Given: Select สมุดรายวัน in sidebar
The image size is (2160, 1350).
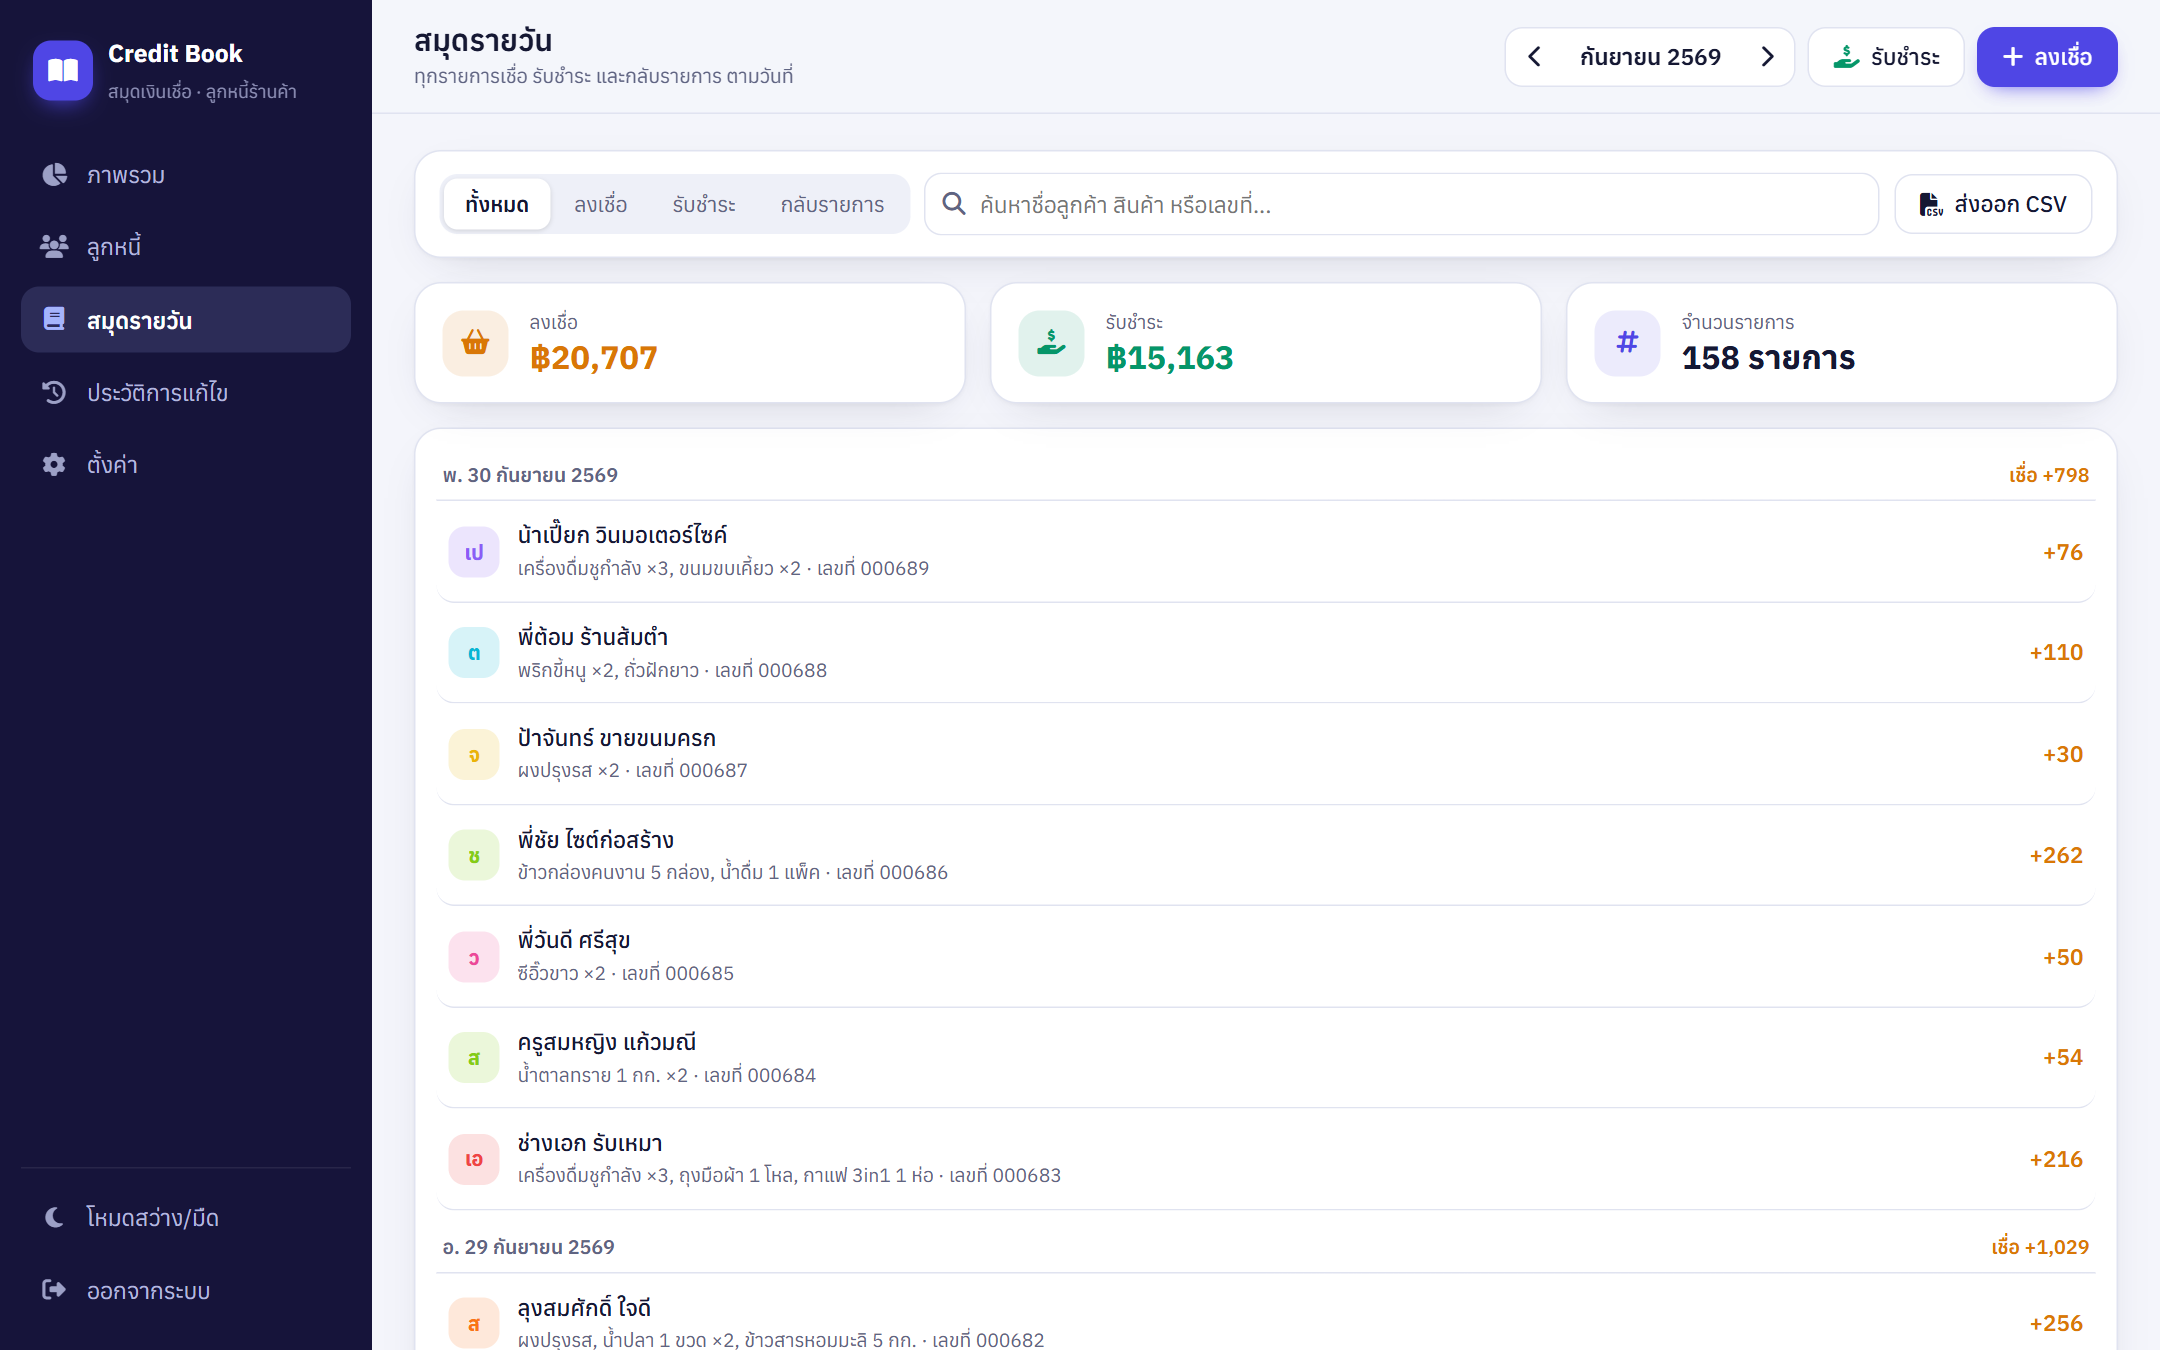Looking at the screenshot, I should click(186, 320).
